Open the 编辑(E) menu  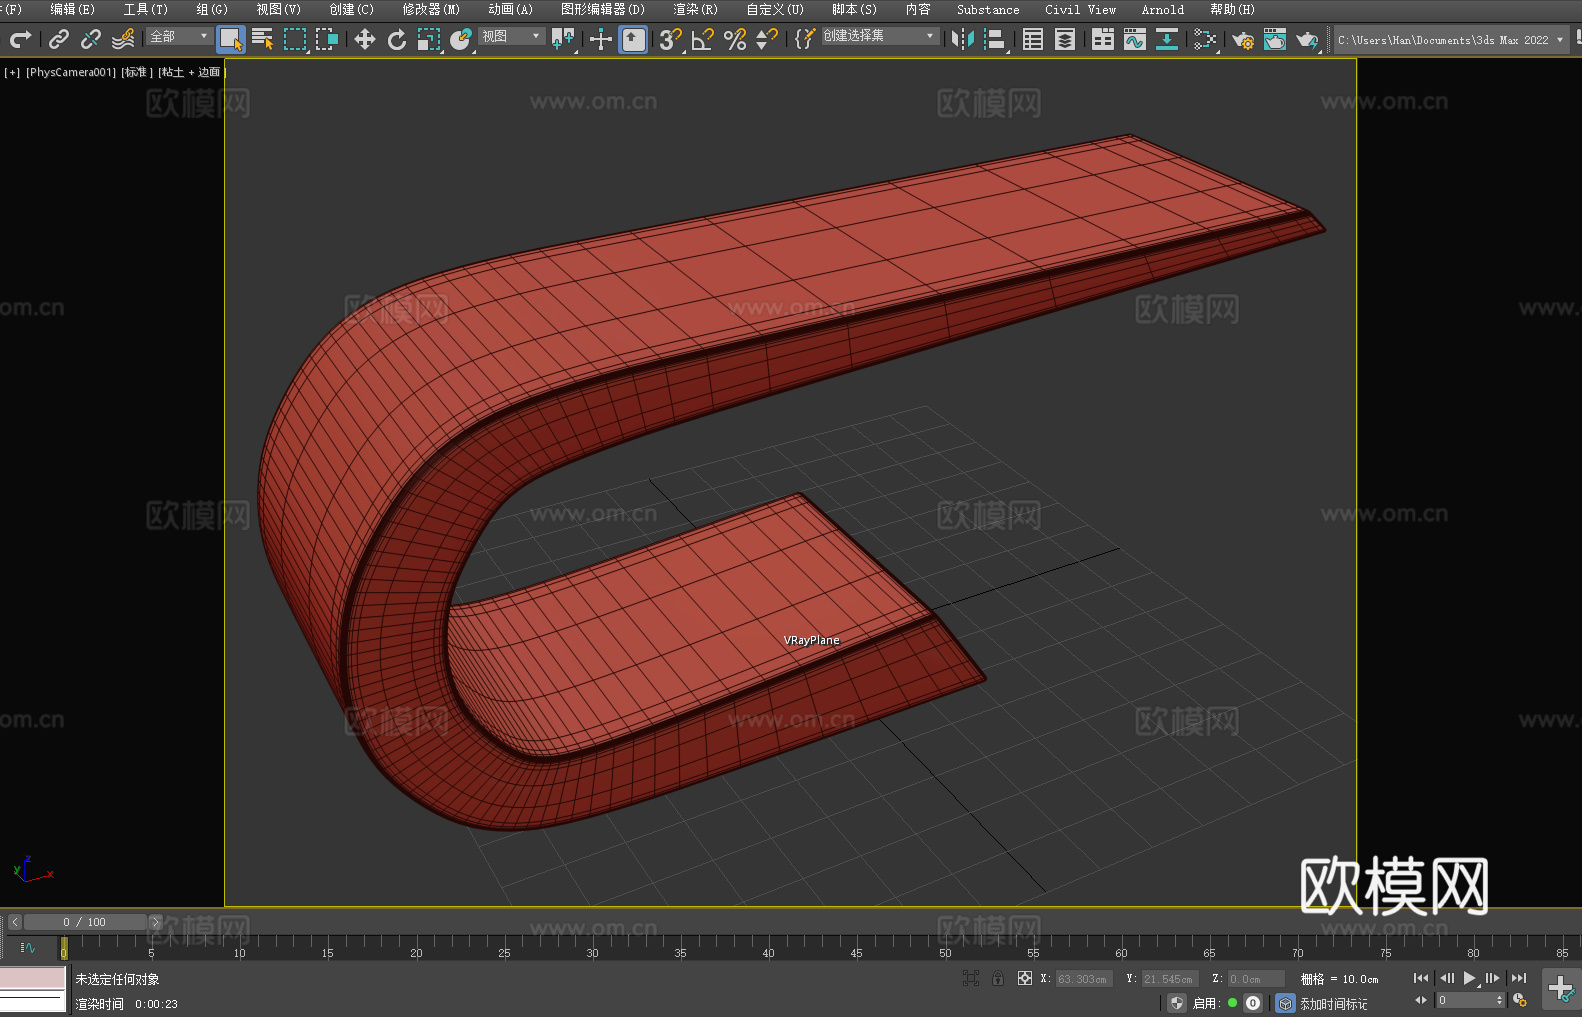point(72,9)
